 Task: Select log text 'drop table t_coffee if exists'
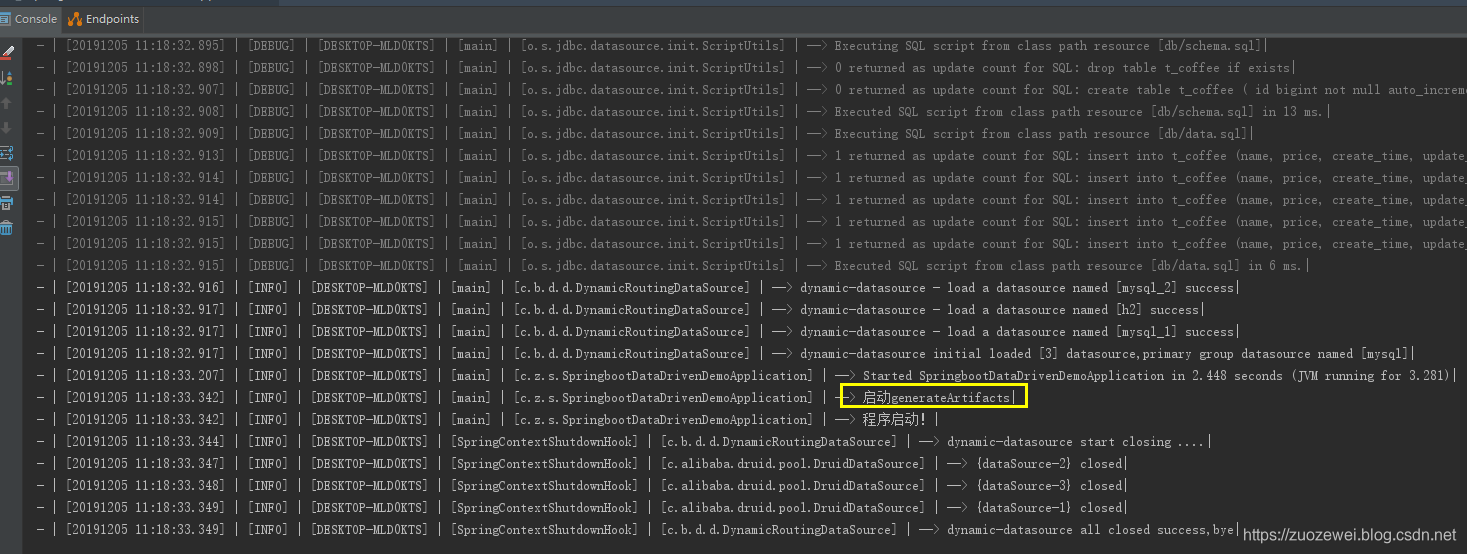(1190, 68)
